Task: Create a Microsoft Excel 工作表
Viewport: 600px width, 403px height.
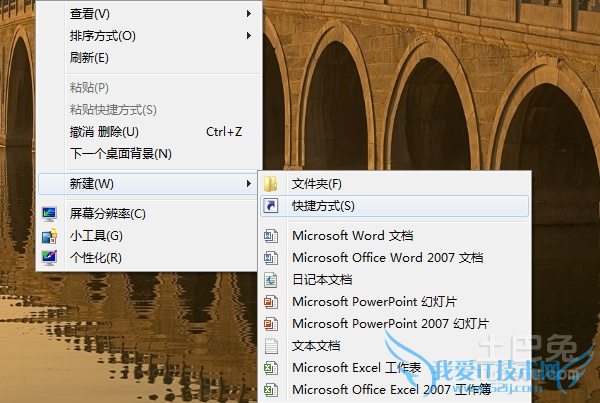Action: pyautogui.click(x=395, y=368)
